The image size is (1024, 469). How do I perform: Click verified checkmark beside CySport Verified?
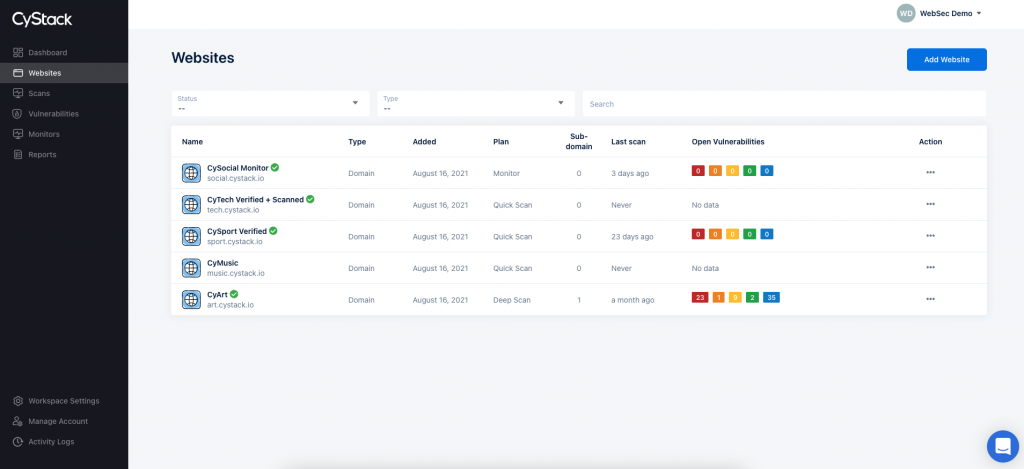click(273, 231)
